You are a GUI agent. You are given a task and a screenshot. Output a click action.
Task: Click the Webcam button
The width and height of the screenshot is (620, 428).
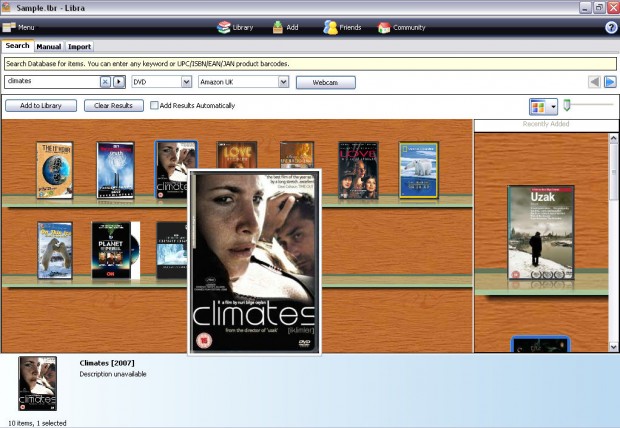point(325,82)
